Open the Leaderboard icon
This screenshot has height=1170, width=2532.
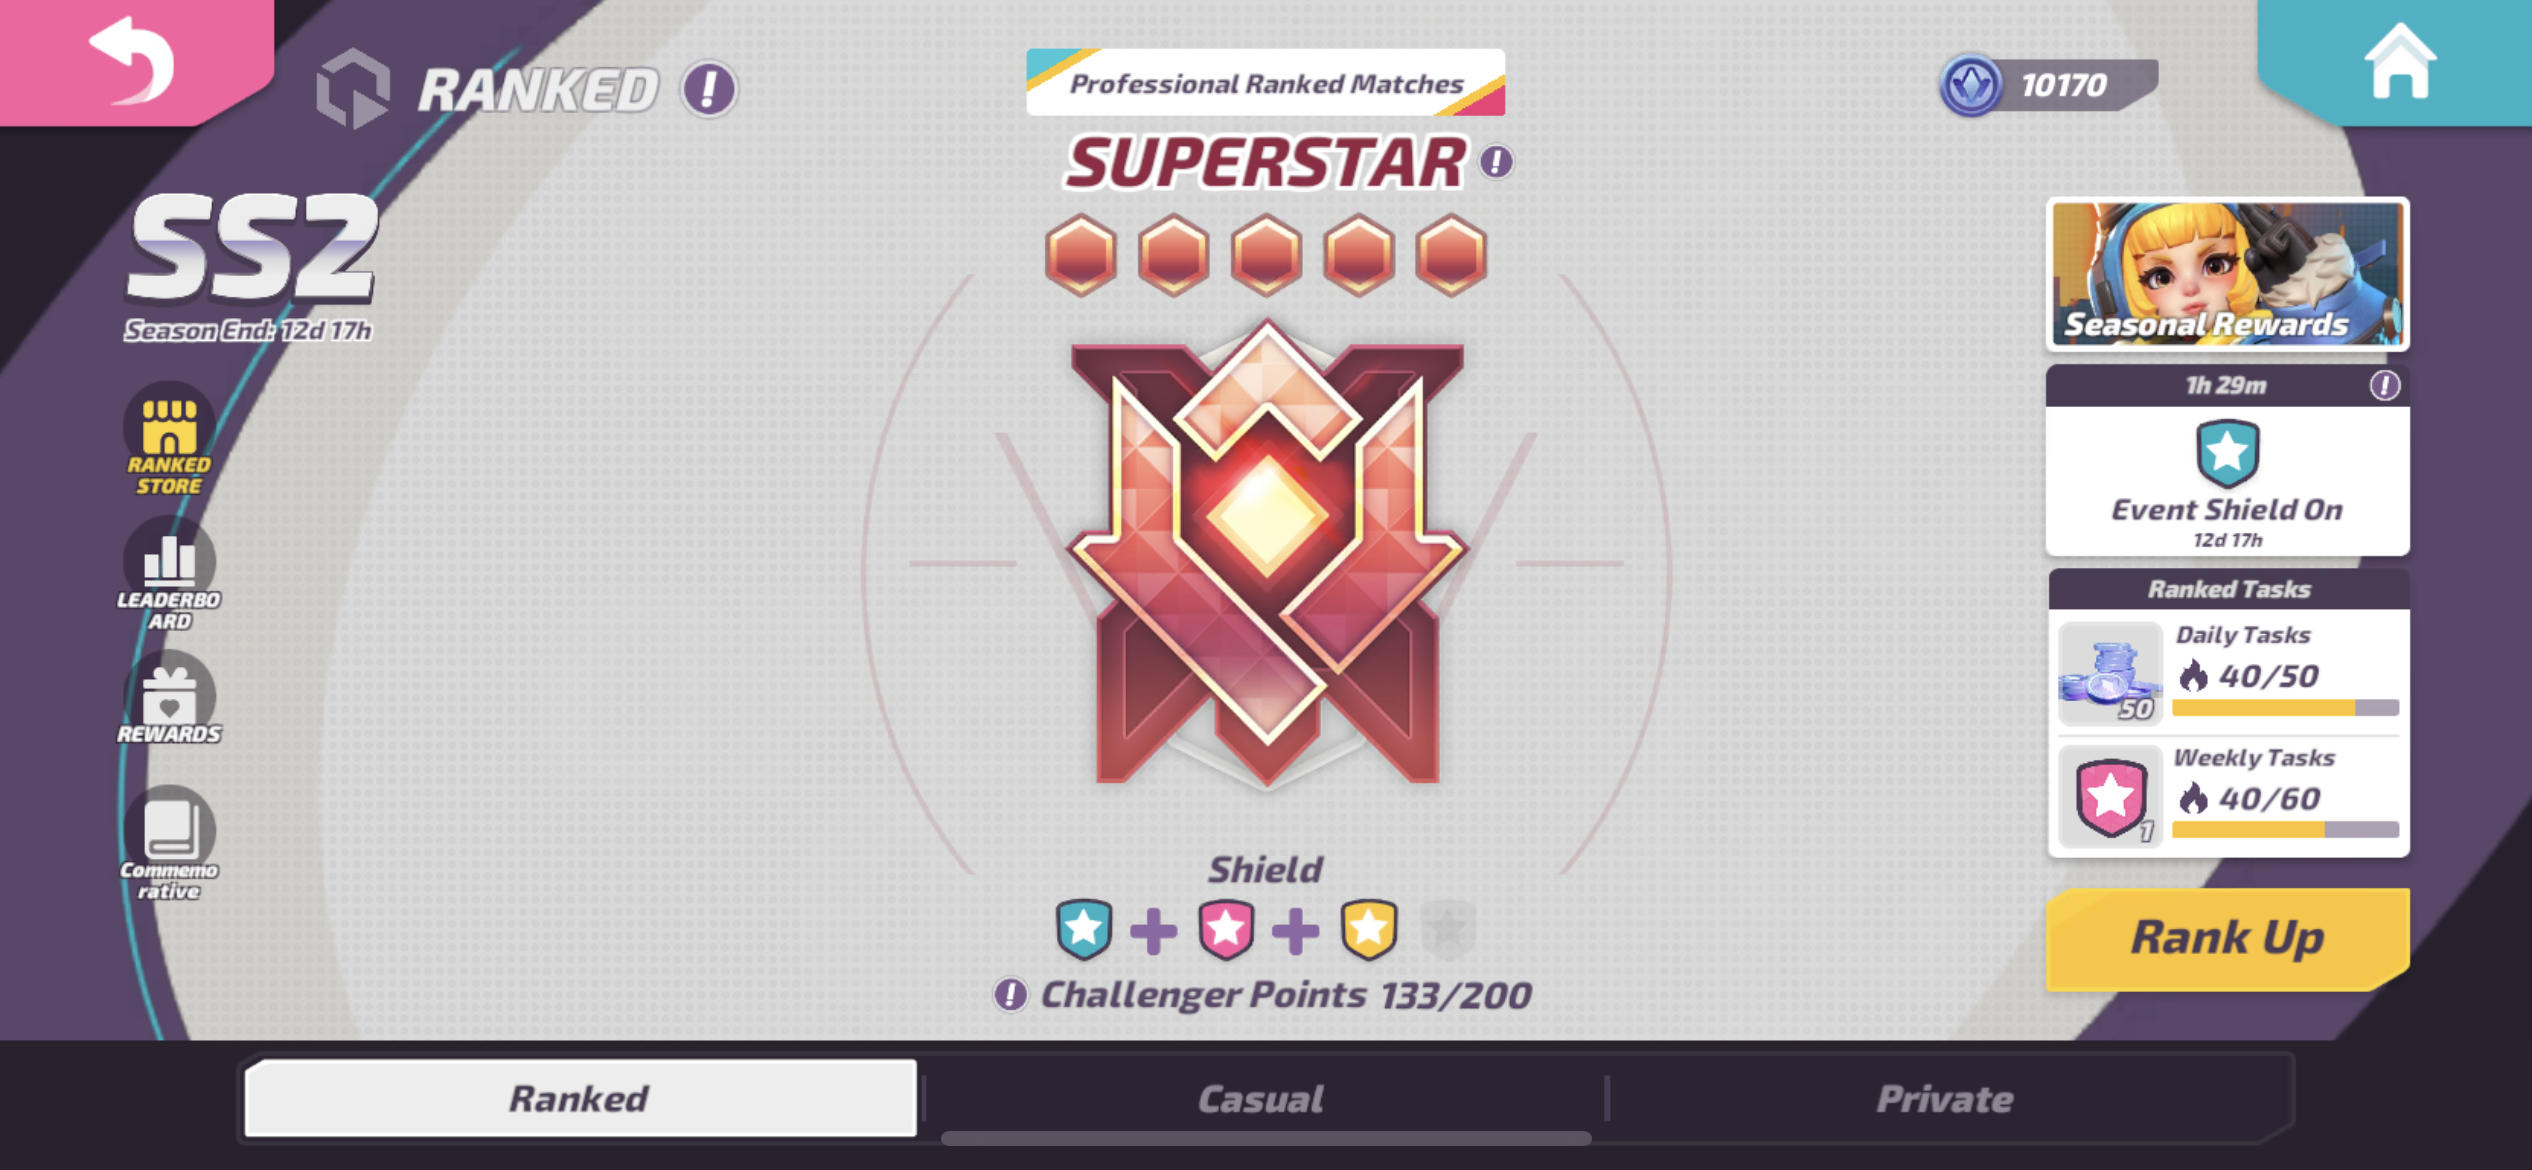pos(169,575)
